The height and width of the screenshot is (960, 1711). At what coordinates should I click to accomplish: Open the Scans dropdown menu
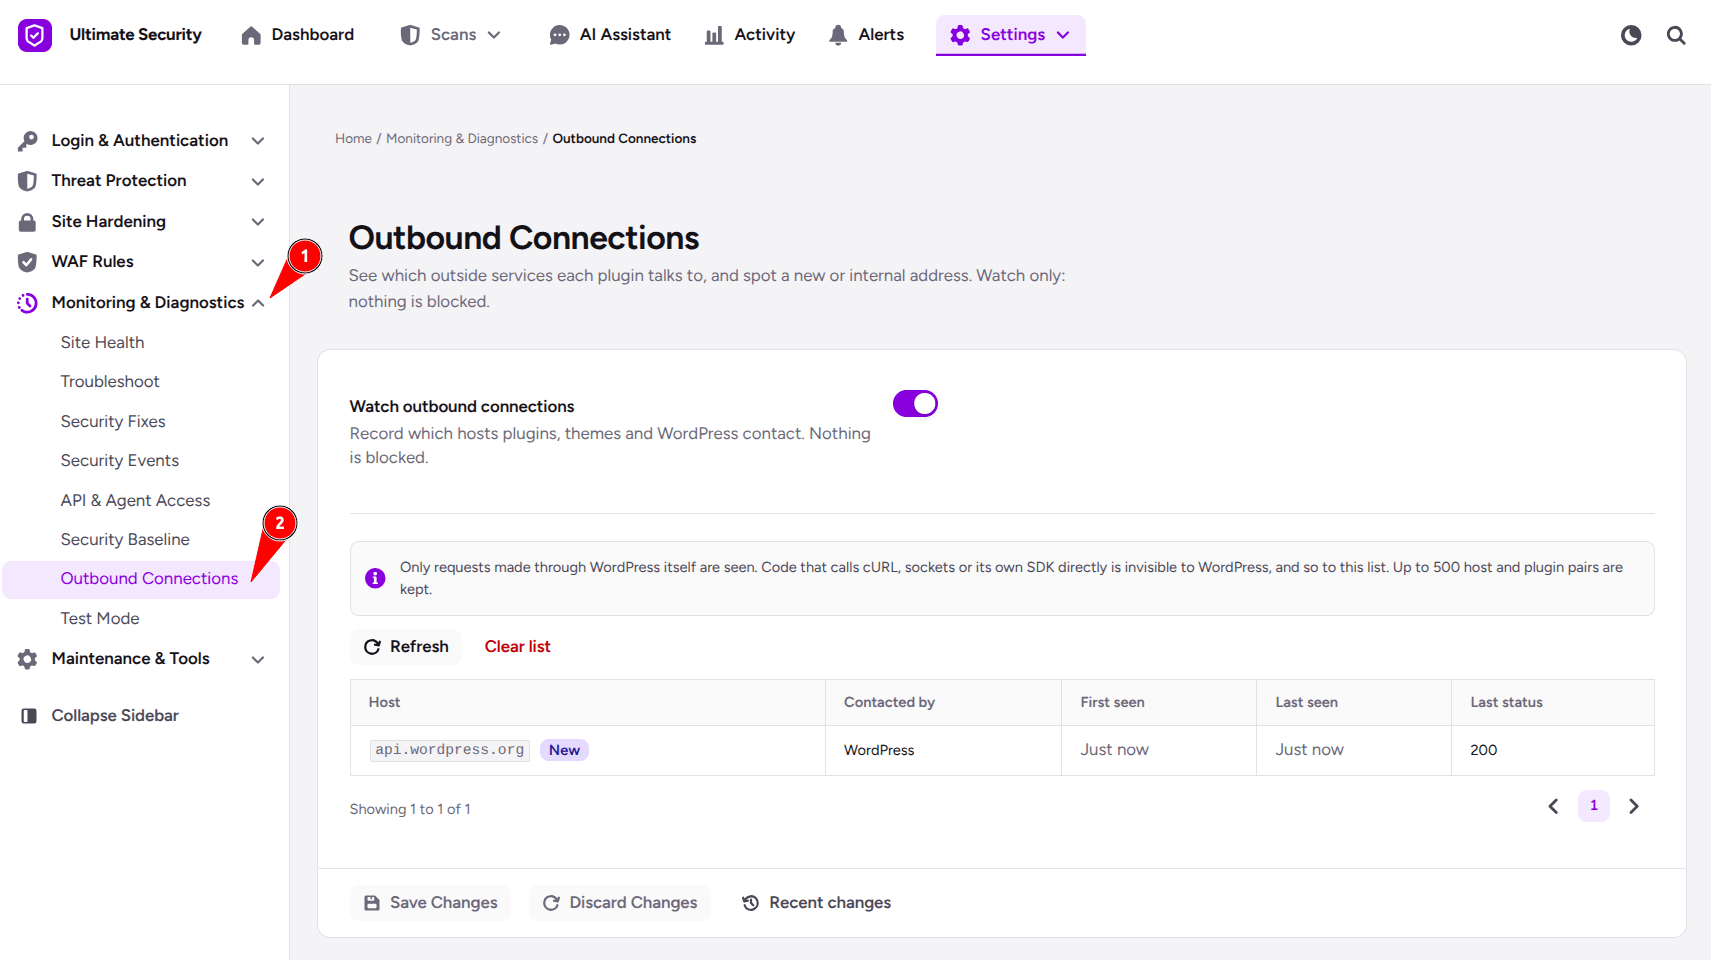pyautogui.click(x=451, y=35)
